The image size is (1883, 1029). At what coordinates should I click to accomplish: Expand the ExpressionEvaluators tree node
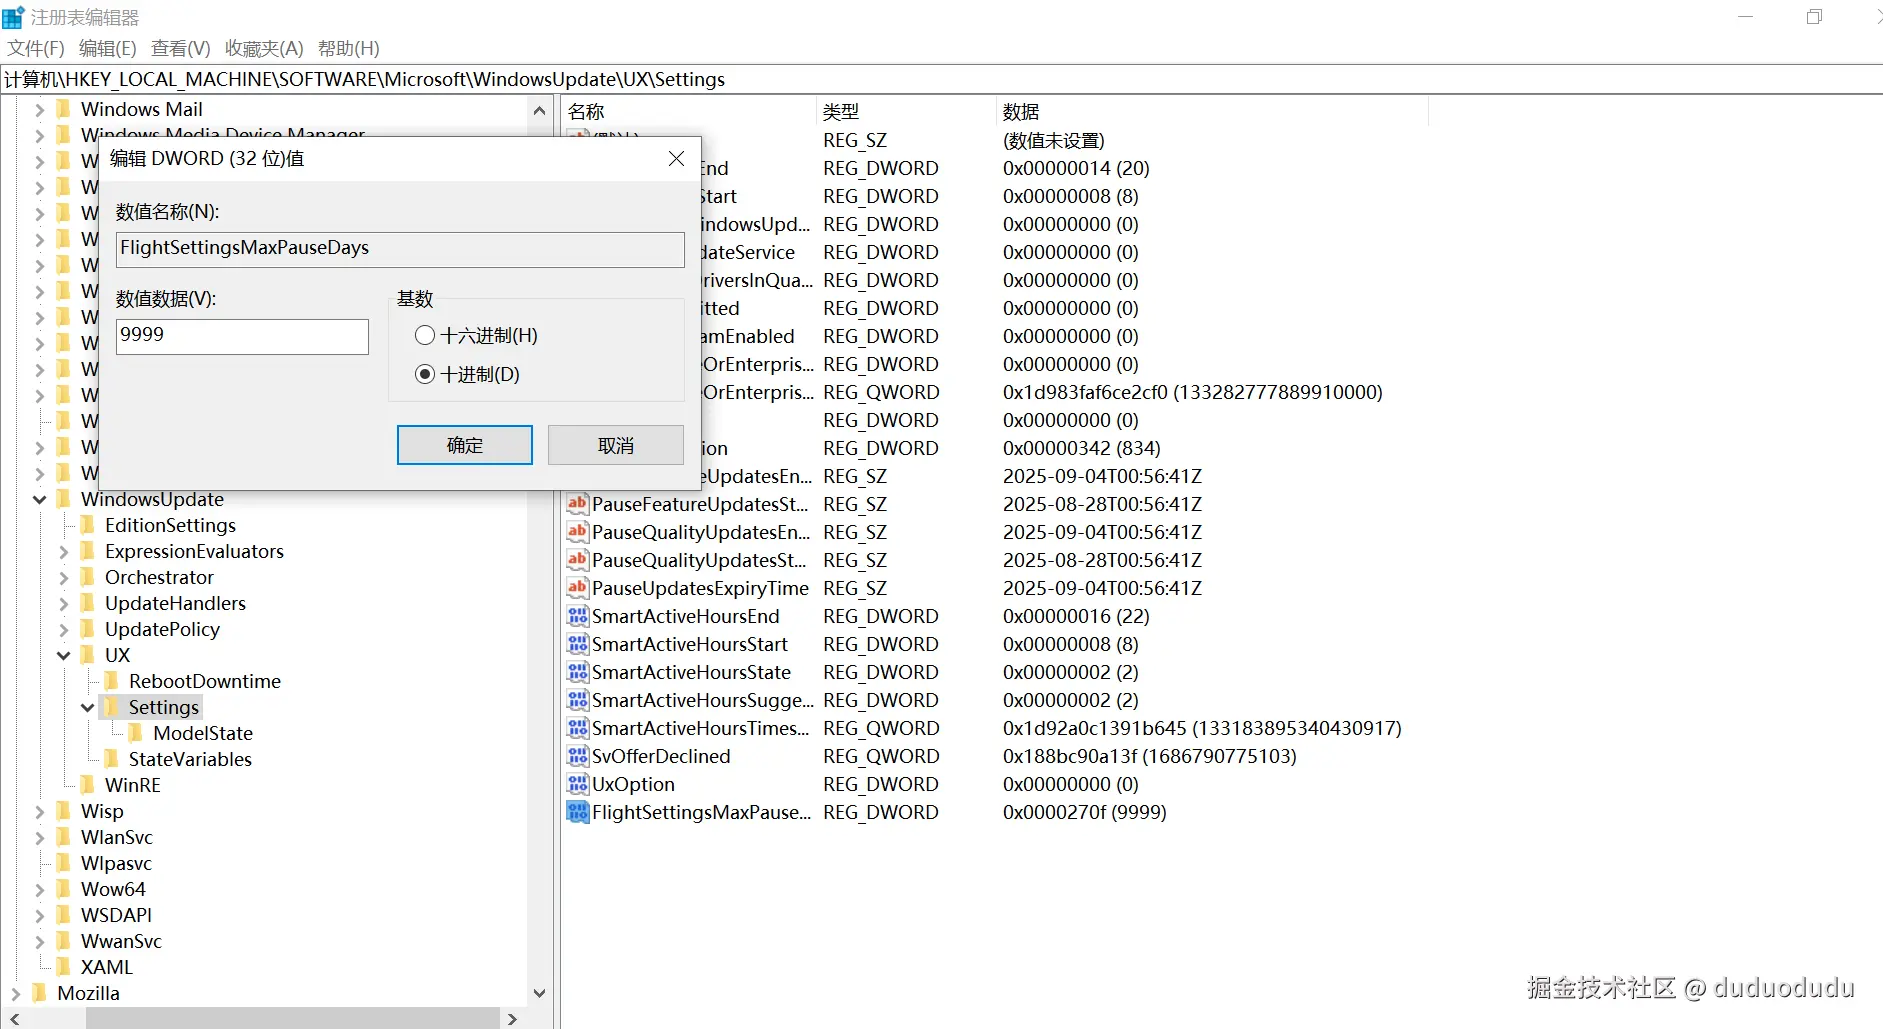click(64, 551)
